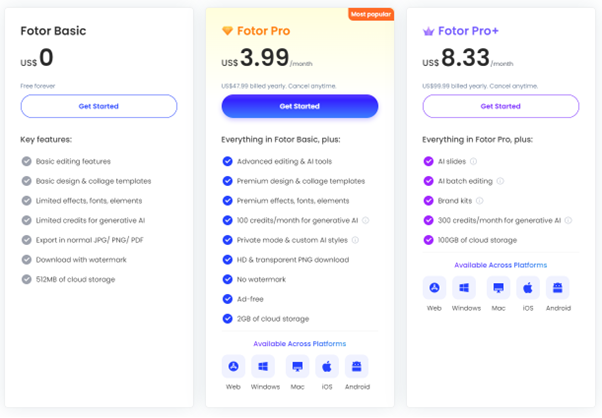The height and width of the screenshot is (418, 602).
Task: Click the diamond icon beside Fotor Pro title
Action: (x=227, y=31)
